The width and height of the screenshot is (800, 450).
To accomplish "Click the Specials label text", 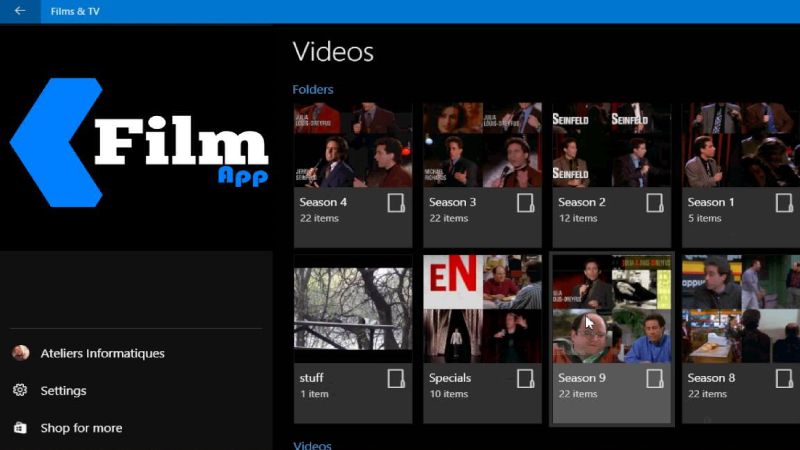I will click(x=449, y=378).
